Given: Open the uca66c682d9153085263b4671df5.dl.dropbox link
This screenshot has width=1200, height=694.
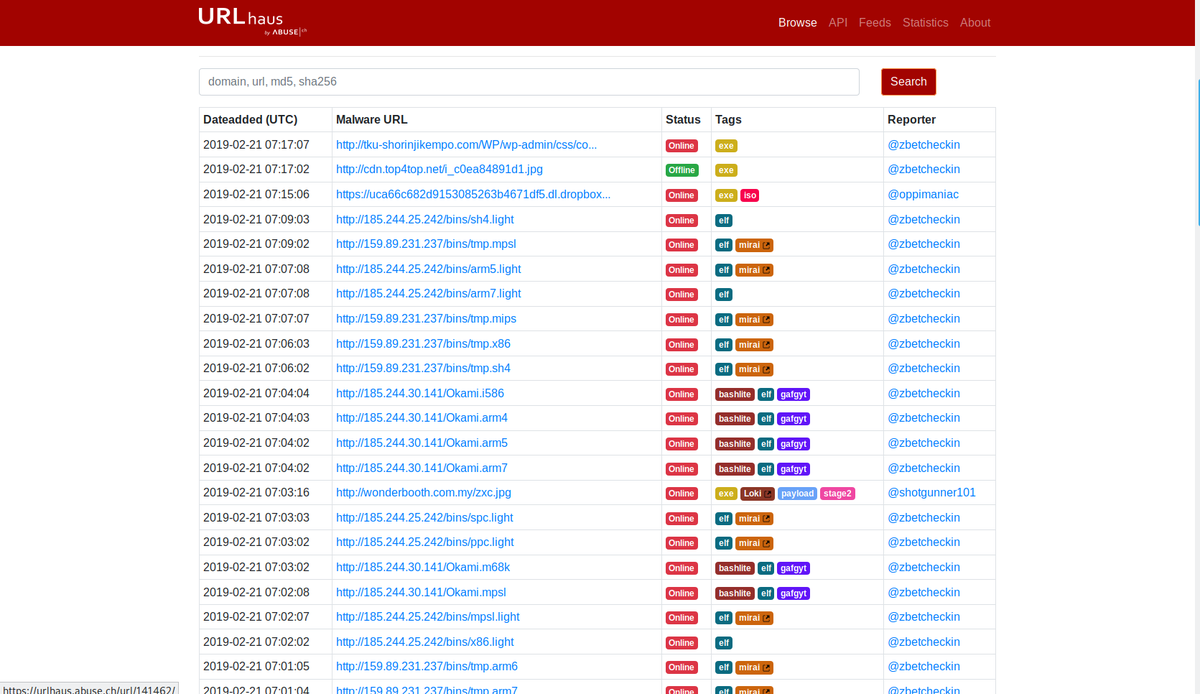Looking at the screenshot, I should pyautogui.click(x=473, y=195).
